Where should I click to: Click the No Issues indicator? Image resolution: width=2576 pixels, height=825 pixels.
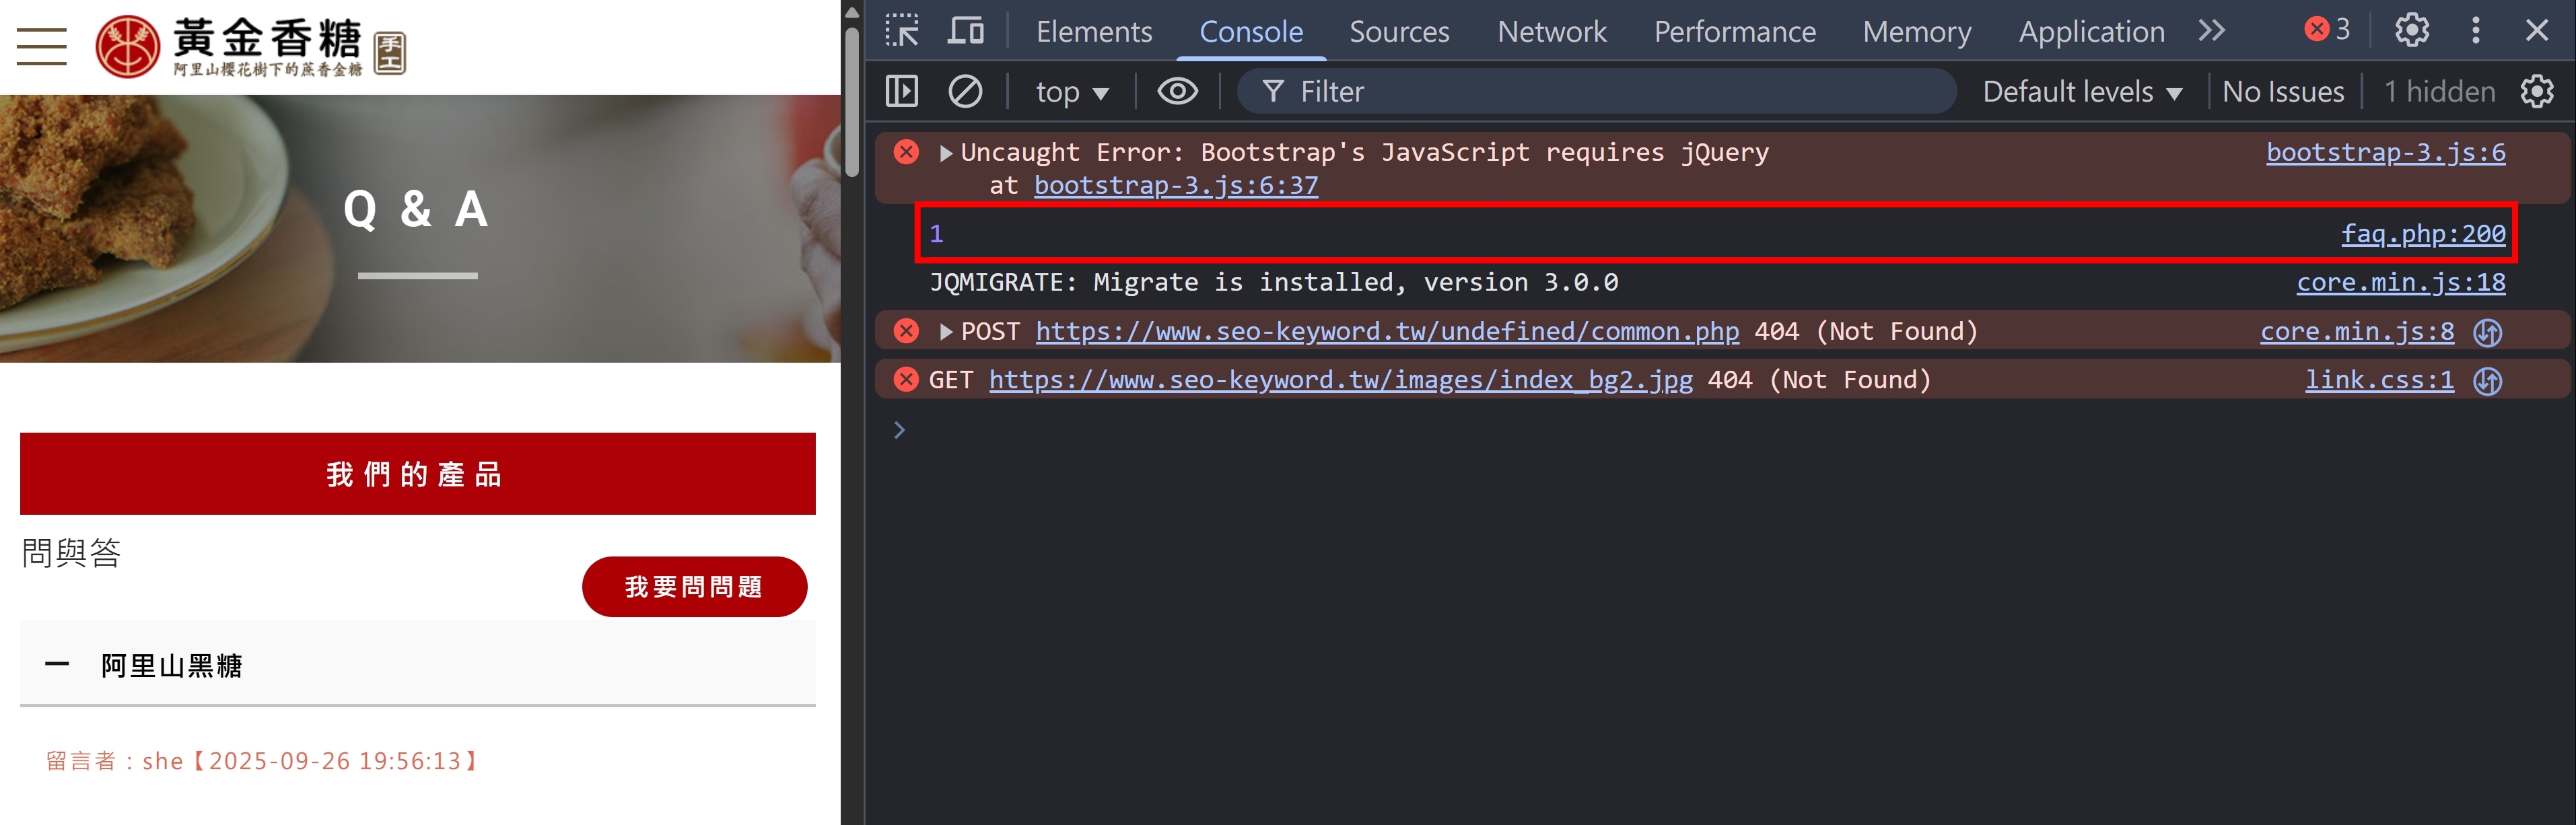pos(2283,92)
